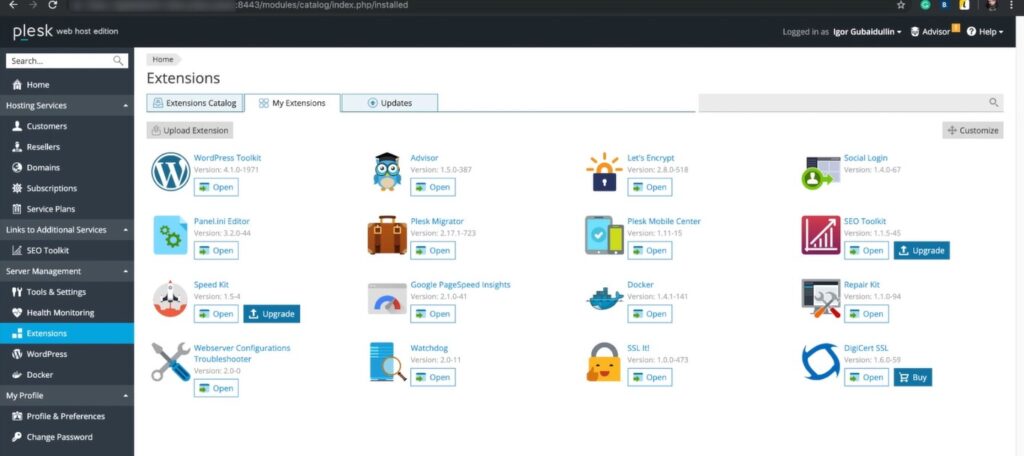
Task: Click the Docker whale extension icon
Action: click(x=604, y=298)
